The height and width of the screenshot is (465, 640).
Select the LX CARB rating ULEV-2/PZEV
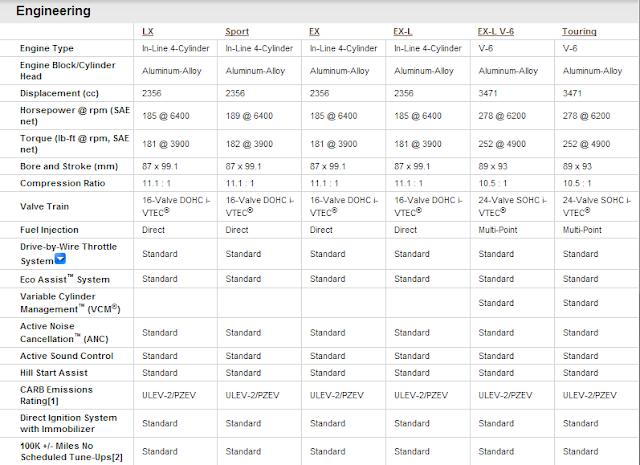pos(169,395)
